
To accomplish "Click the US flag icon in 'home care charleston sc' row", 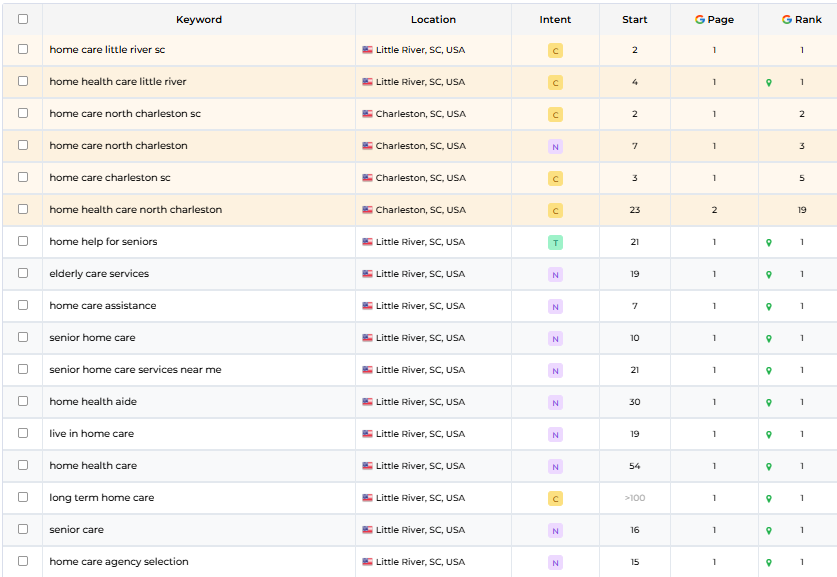I will 367,178.
